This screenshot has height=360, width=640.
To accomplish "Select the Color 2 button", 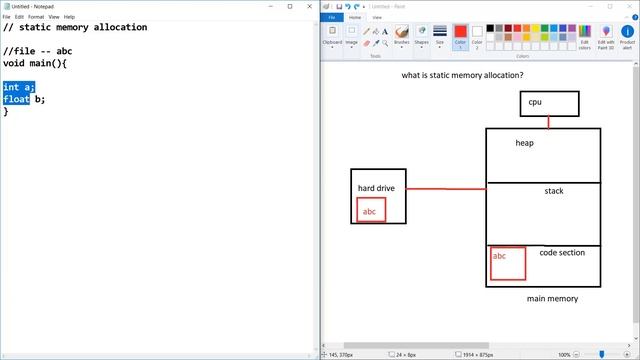I will tap(477, 37).
